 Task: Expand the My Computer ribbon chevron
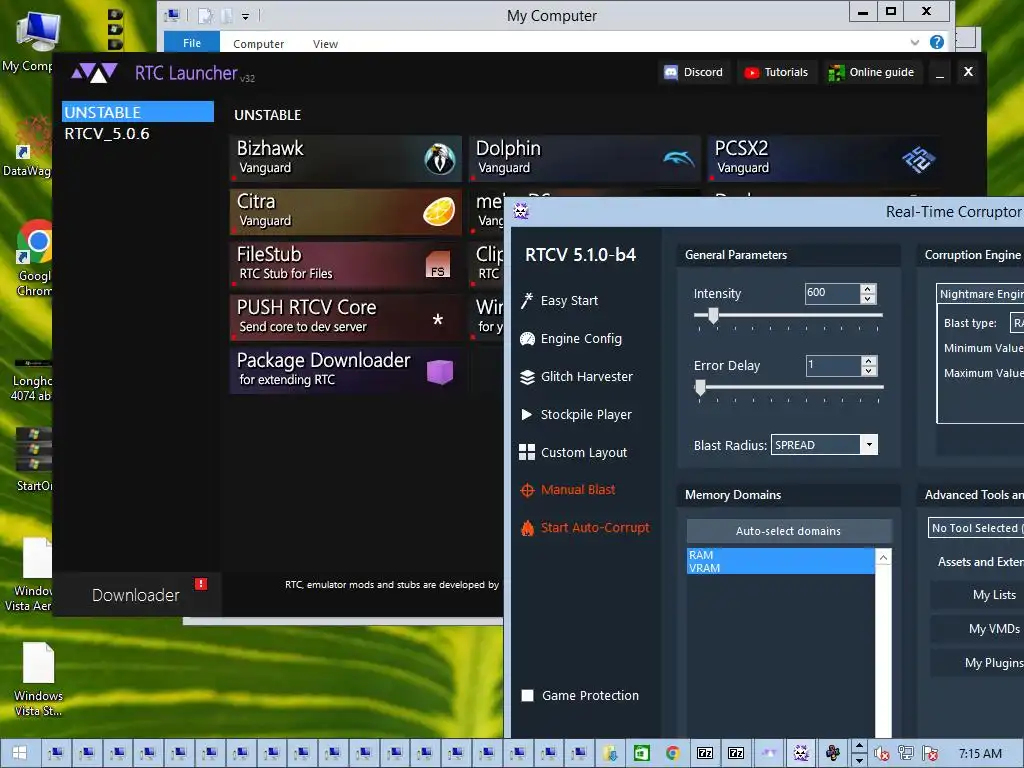pos(914,42)
